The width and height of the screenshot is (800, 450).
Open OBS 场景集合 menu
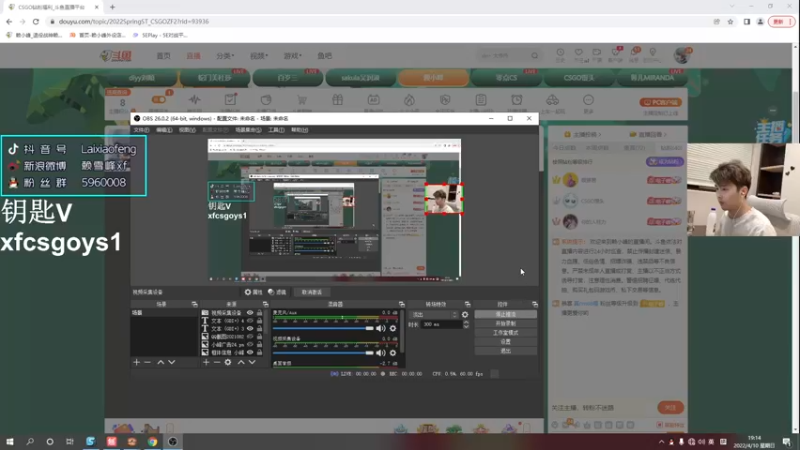(248, 130)
